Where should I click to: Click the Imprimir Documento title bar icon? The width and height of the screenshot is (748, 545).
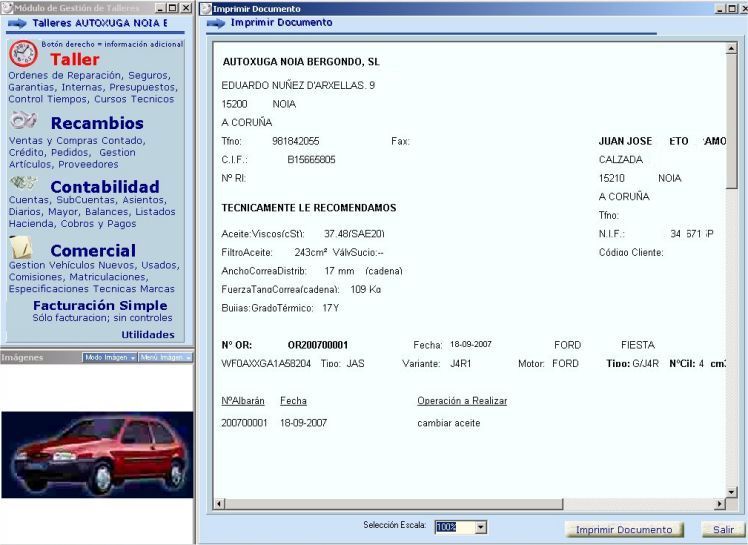(x=206, y=9)
